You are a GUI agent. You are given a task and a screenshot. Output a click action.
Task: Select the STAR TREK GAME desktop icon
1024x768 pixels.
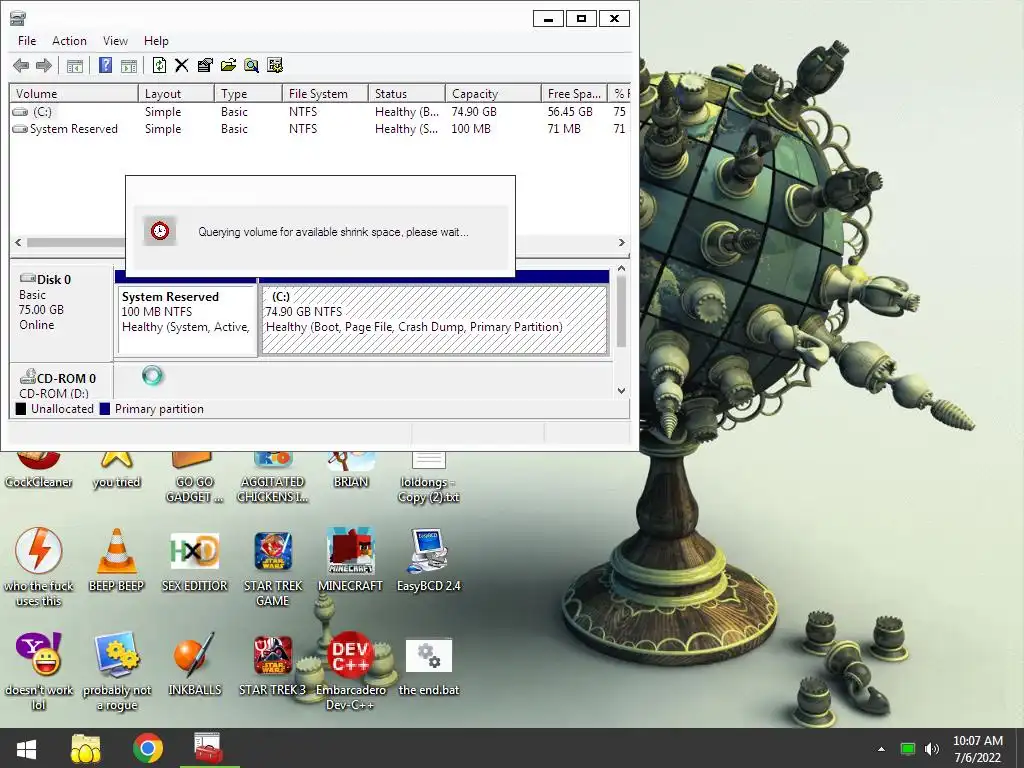272,567
